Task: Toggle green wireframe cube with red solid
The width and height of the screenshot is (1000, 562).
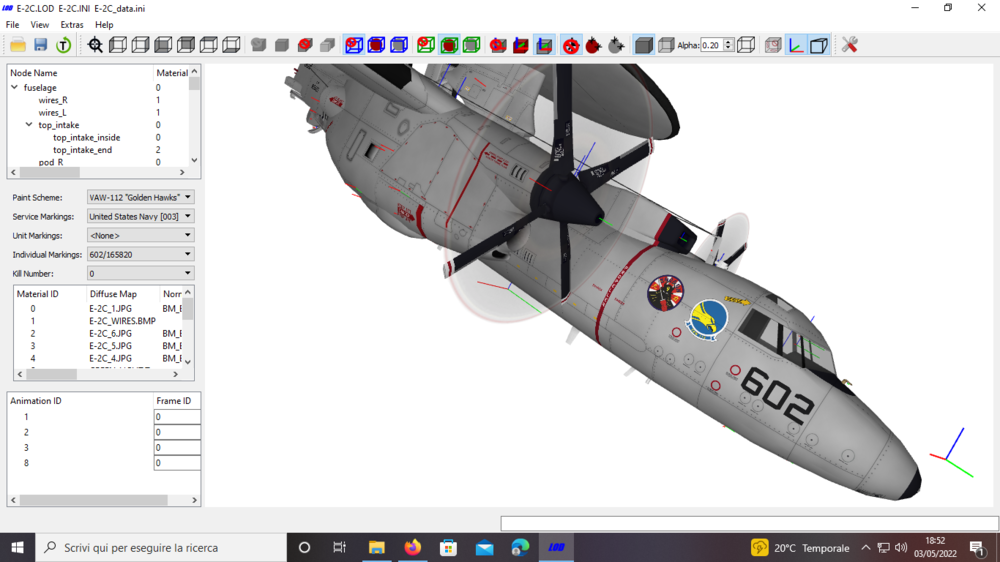Action: coord(449,45)
